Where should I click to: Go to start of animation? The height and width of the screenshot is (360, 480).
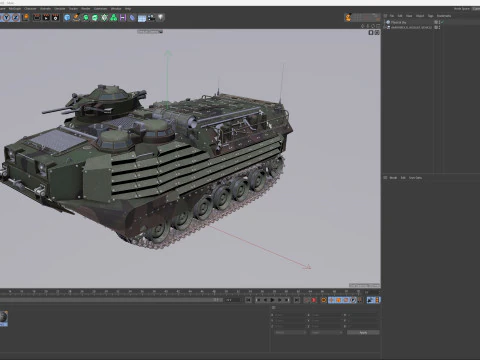point(248,300)
